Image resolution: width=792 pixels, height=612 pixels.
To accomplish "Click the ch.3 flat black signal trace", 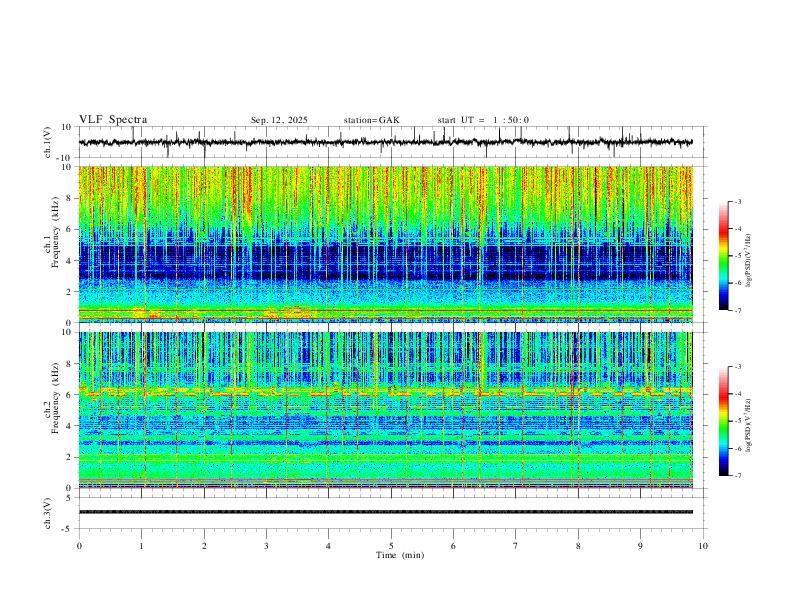I will [x=385, y=512].
